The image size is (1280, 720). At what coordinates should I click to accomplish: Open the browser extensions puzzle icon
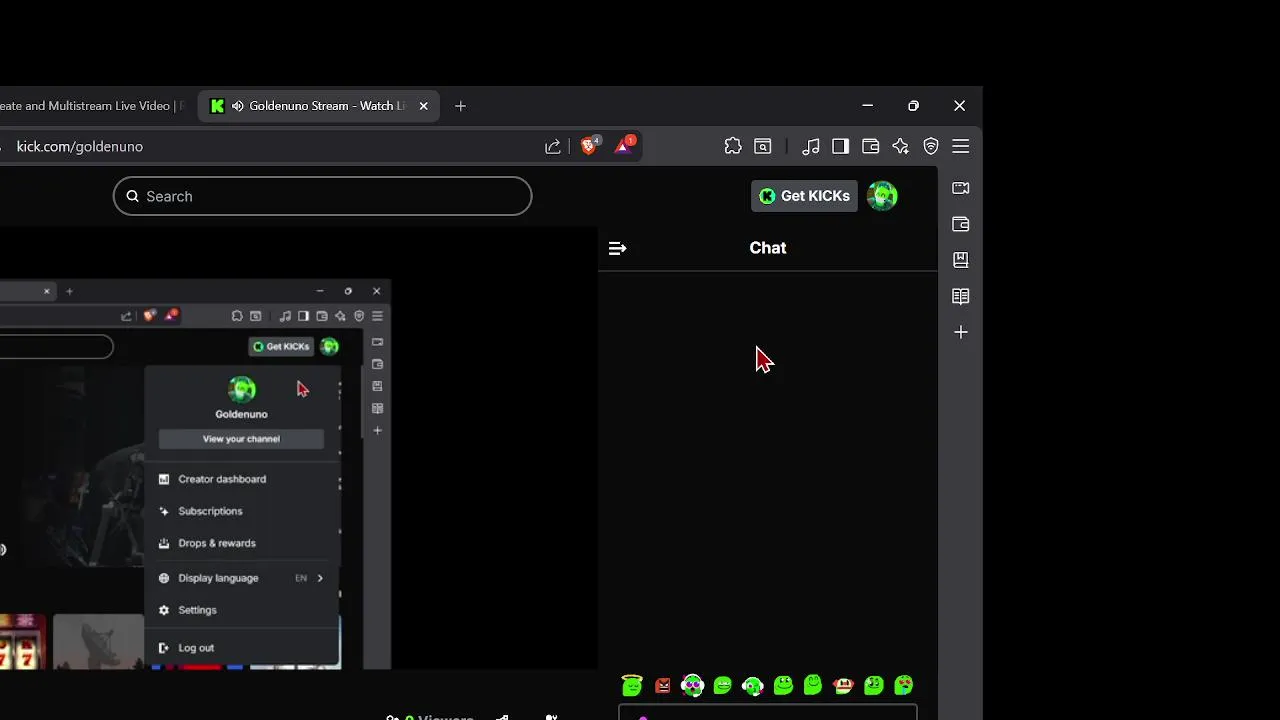(733, 146)
